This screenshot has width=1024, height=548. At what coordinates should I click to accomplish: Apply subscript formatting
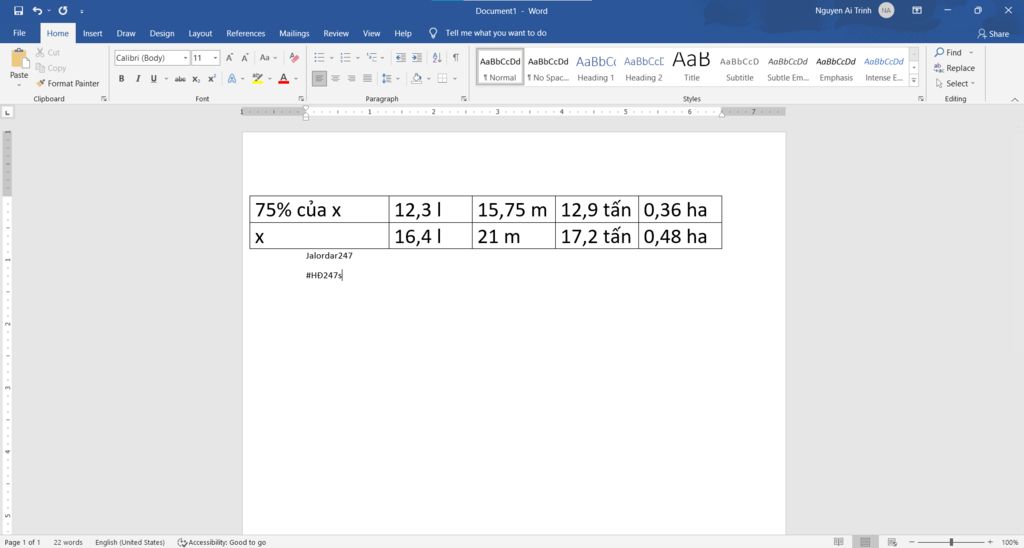196,79
